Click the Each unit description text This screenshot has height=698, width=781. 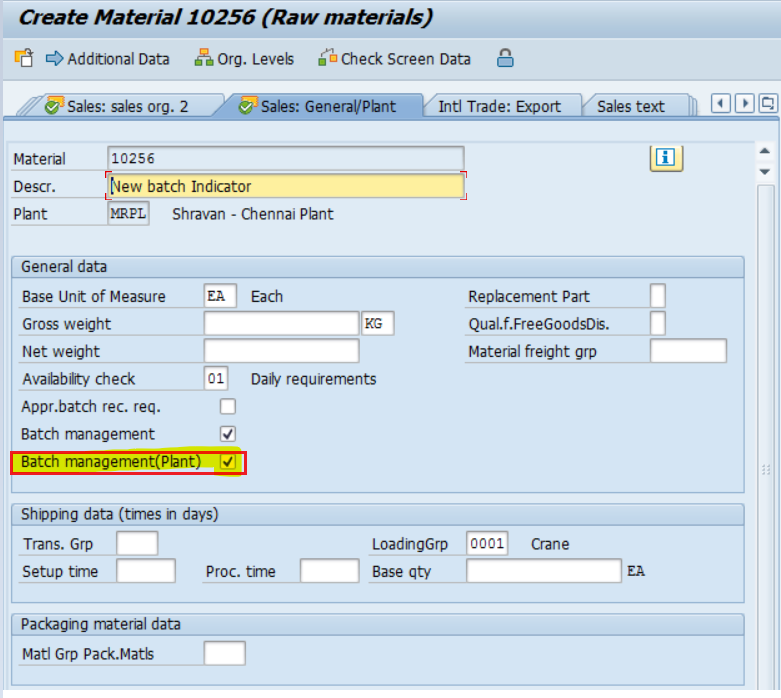(266, 296)
